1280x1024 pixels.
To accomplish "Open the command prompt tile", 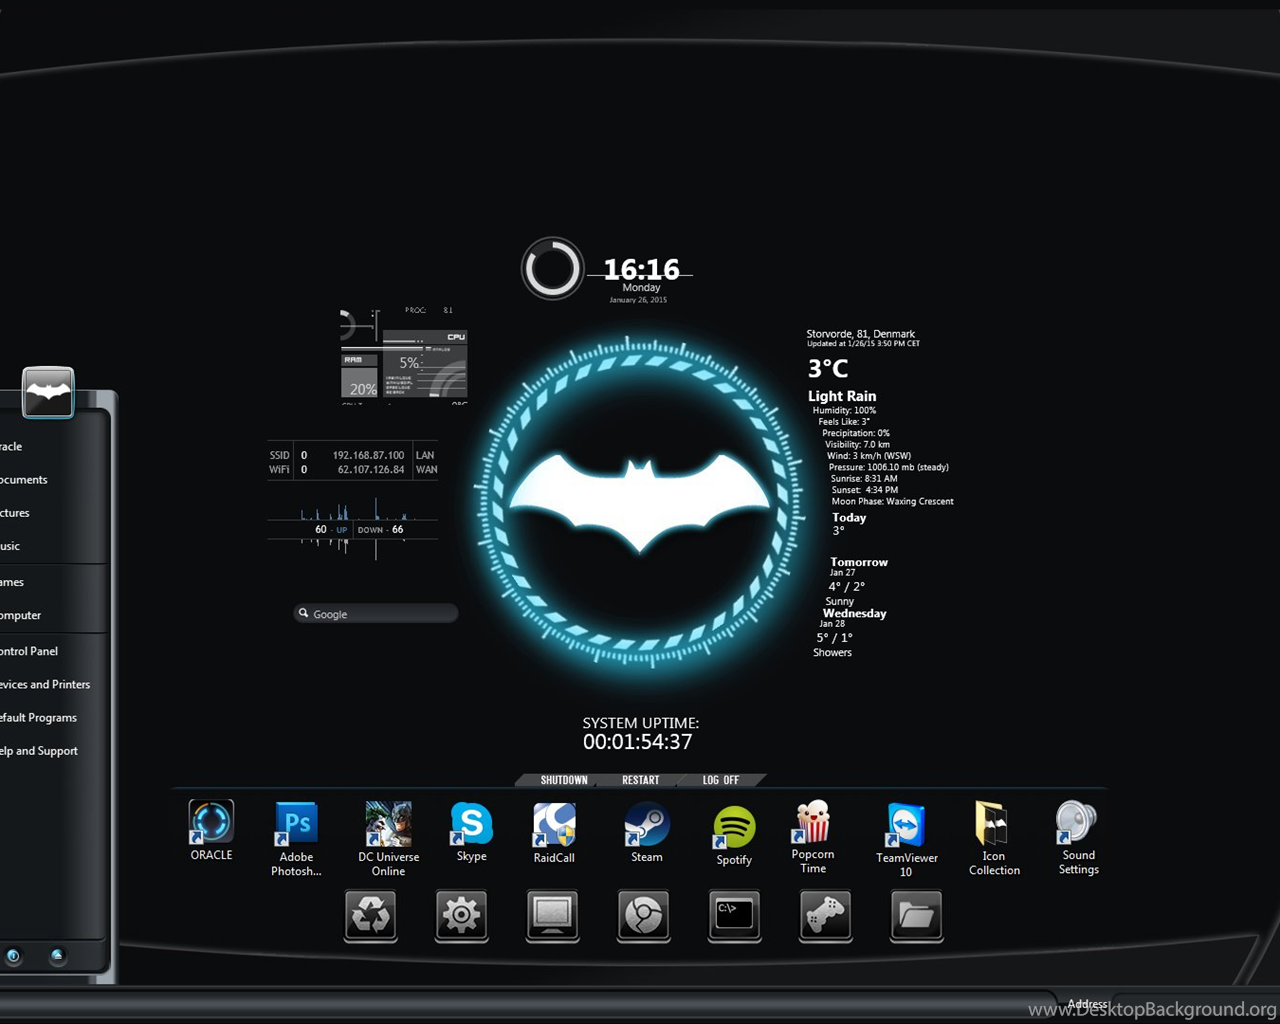I will pyautogui.click(x=734, y=915).
